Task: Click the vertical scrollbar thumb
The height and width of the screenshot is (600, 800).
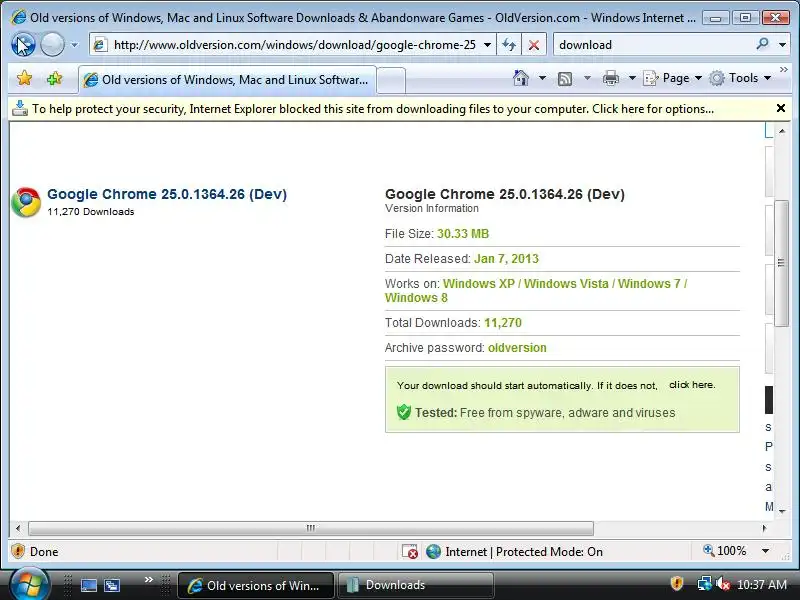Action: tap(782, 263)
